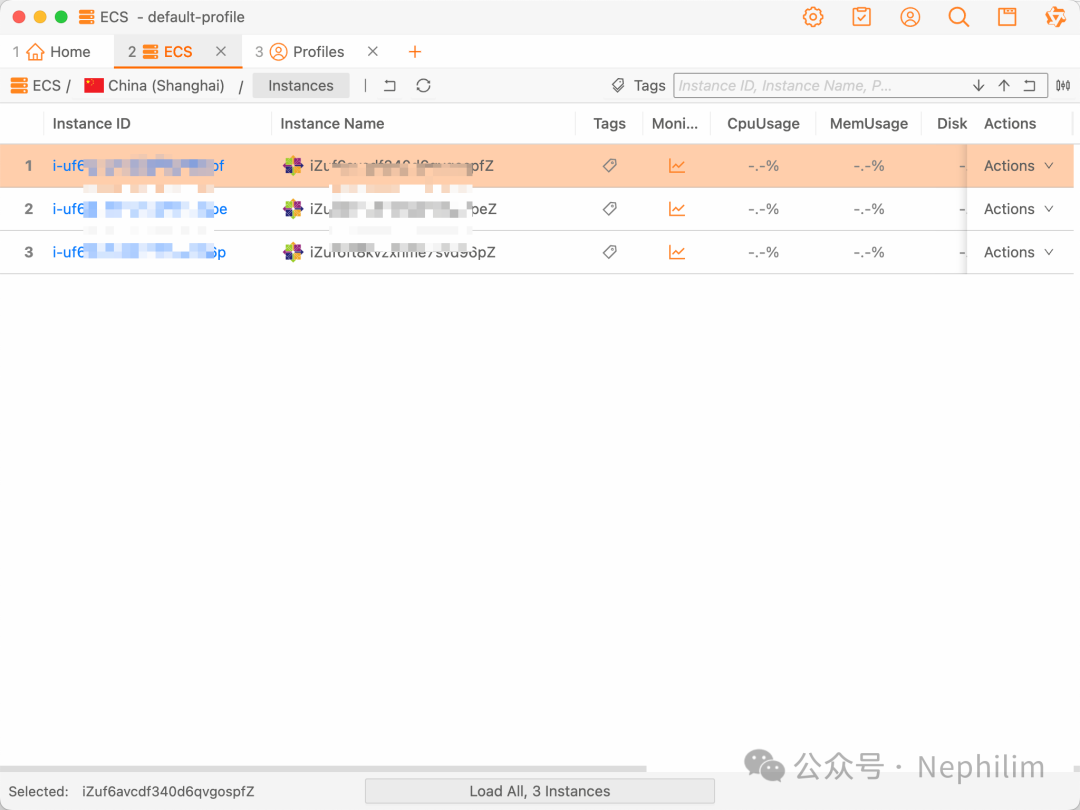Open the monitor chart icon in row 2
Viewport: 1080px width, 810px height.
[x=677, y=209]
